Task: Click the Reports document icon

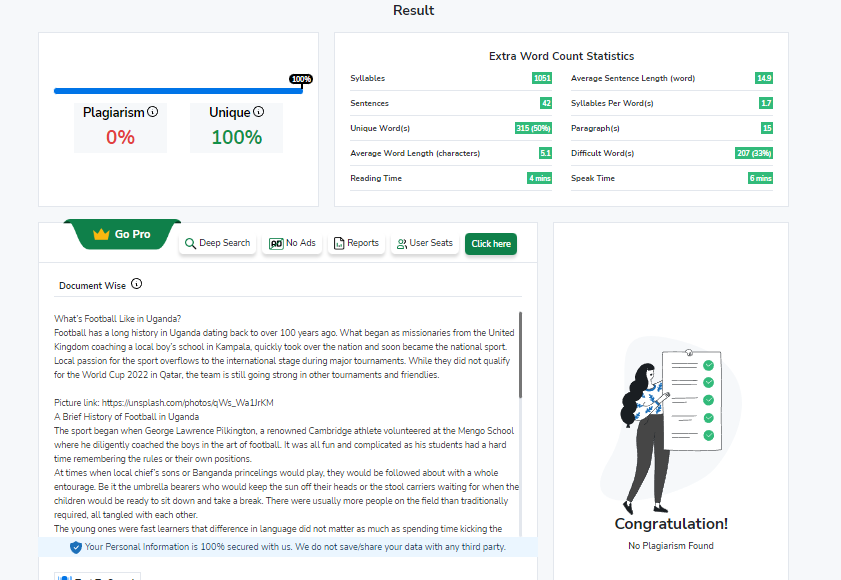Action: click(339, 243)
